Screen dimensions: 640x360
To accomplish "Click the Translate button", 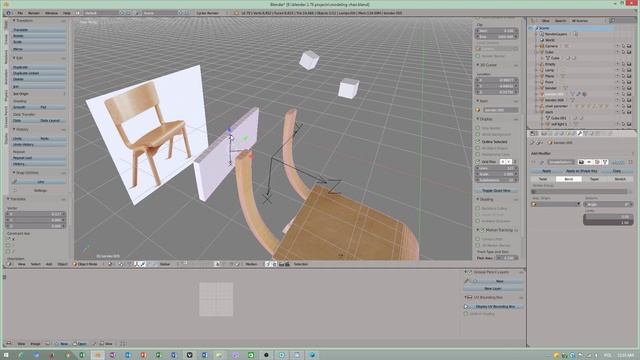I will coord(39,30).
